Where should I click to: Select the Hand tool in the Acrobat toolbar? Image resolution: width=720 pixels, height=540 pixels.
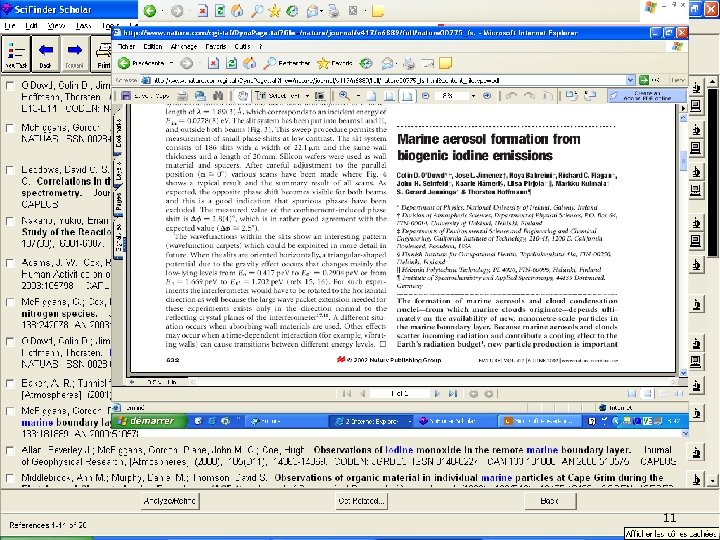(243, 96)
